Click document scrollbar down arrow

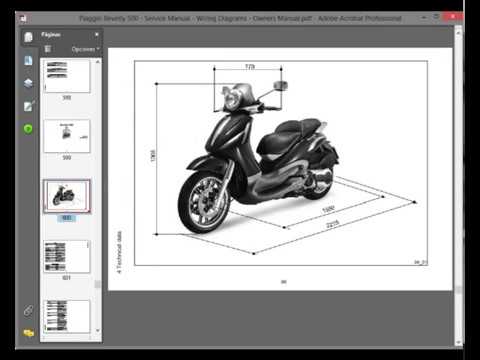pos(458,342)
